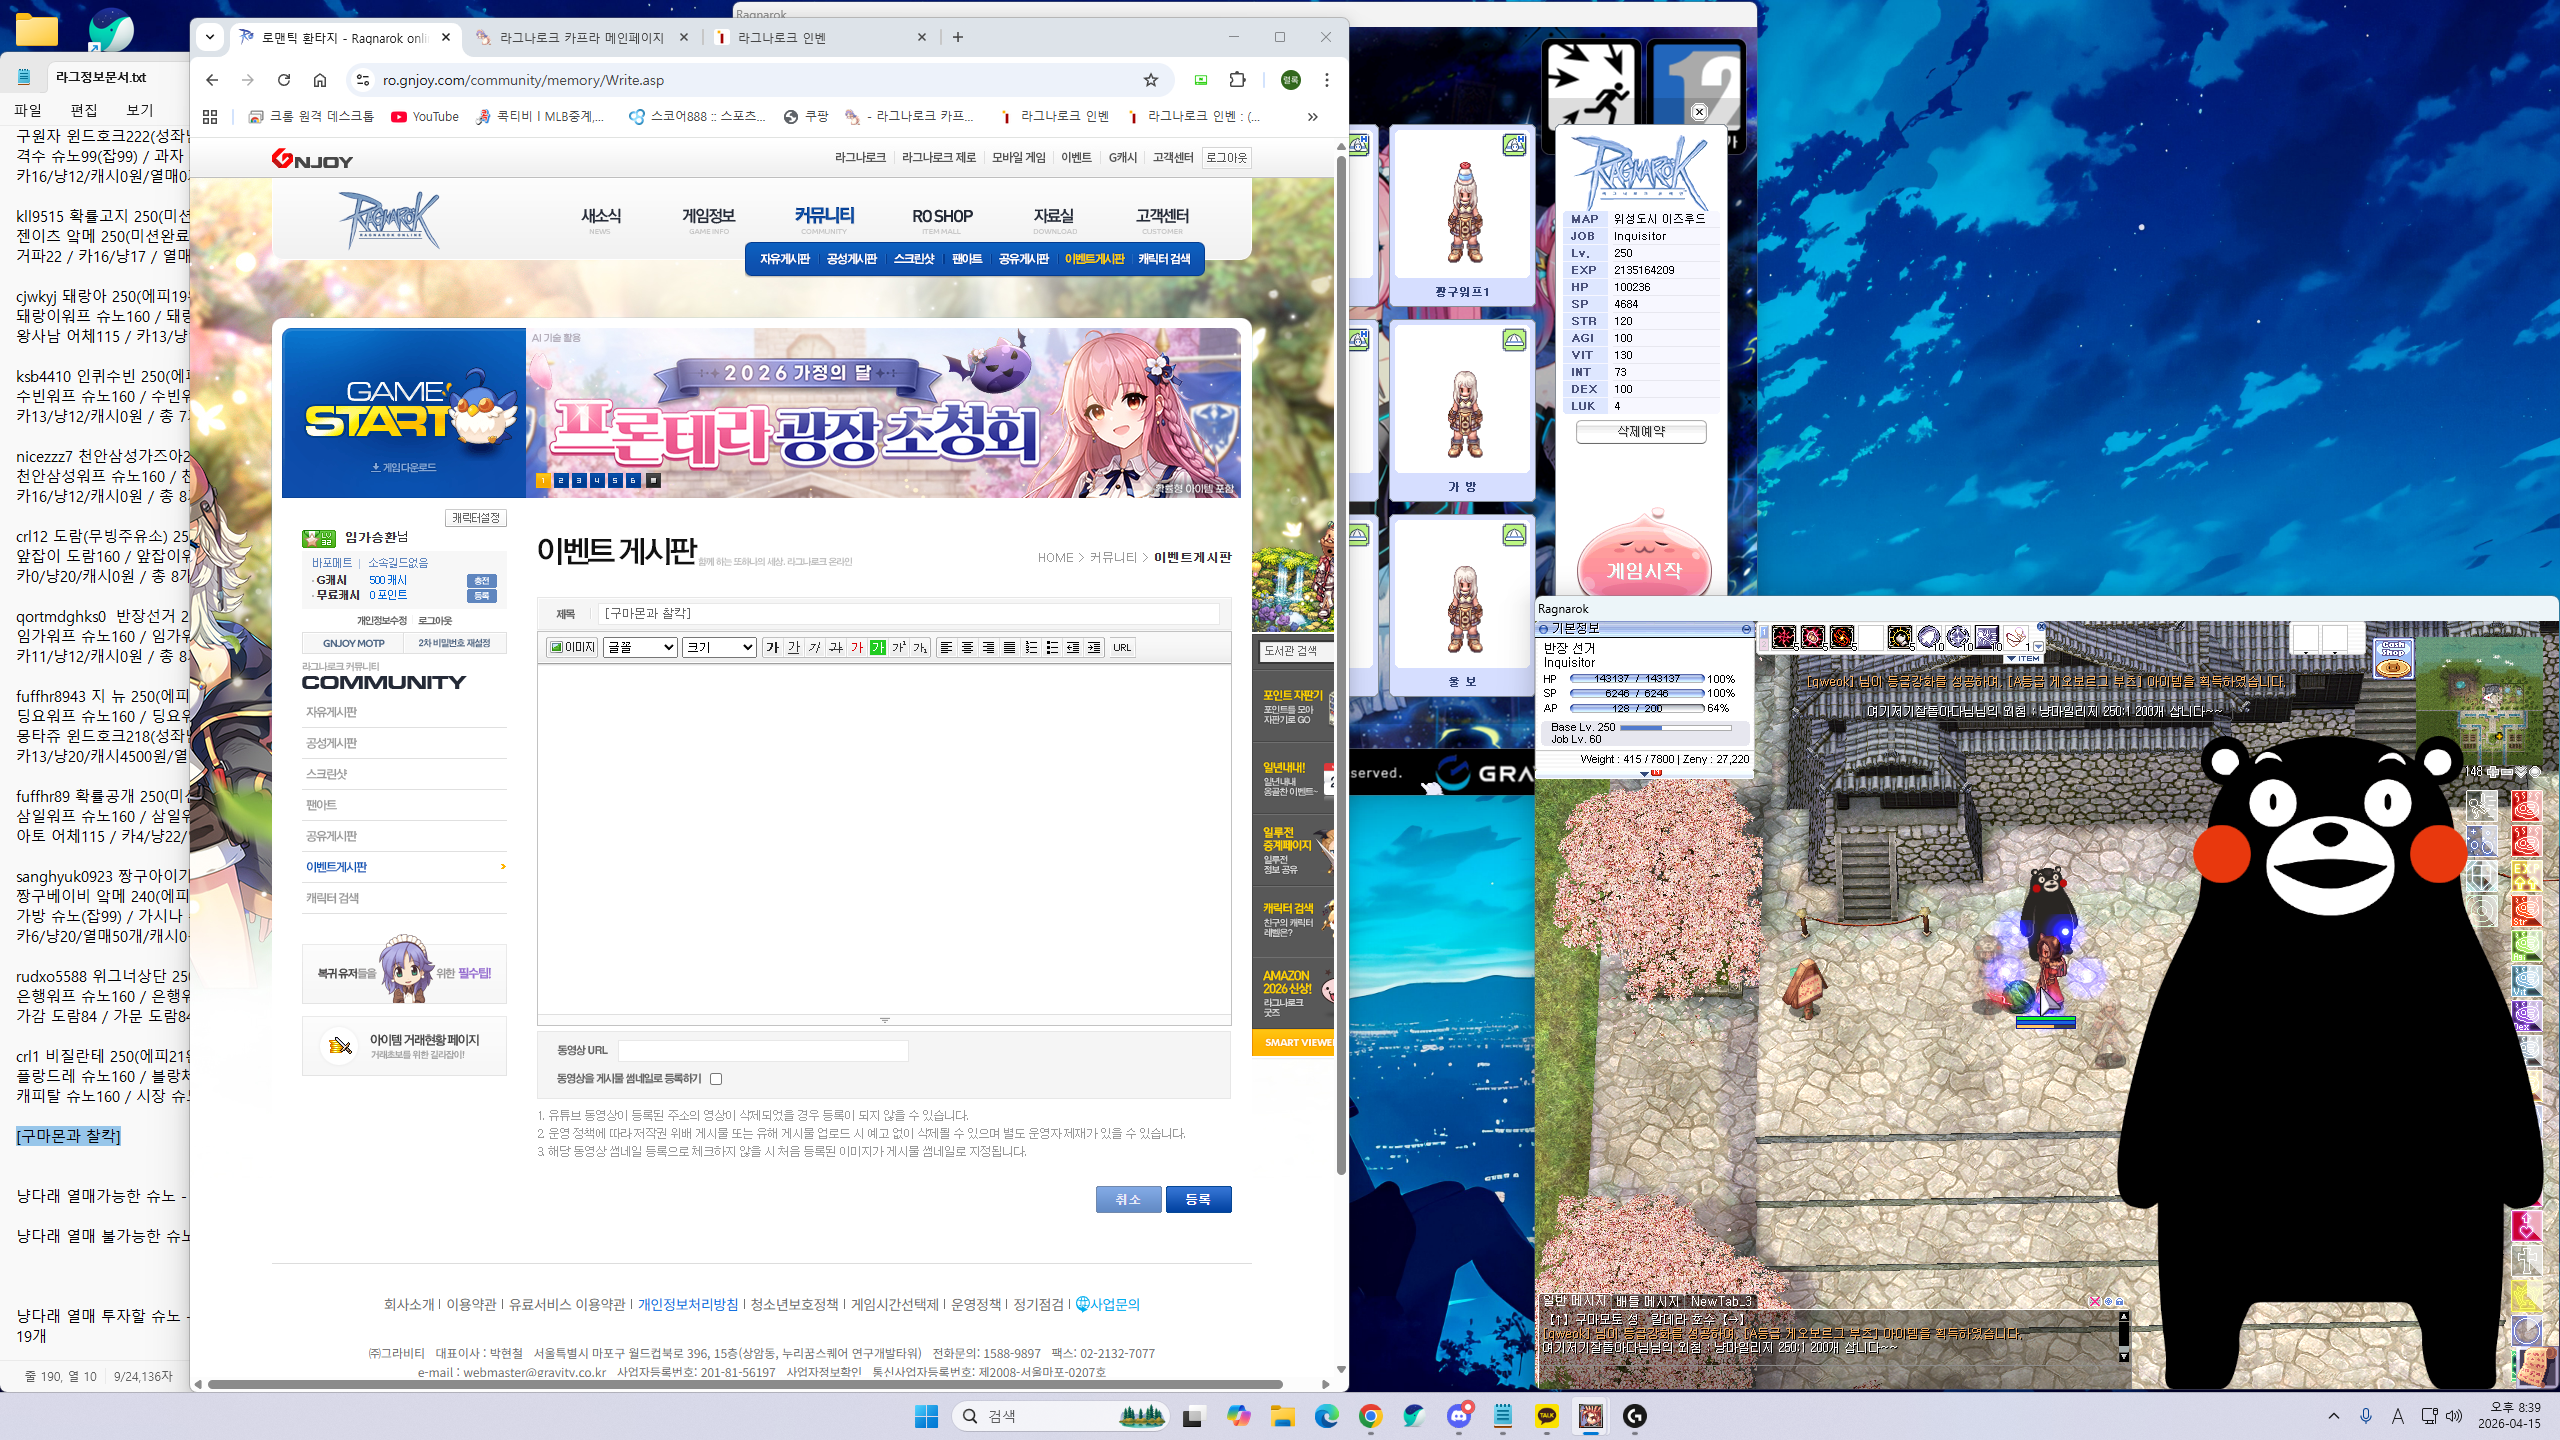
Task: Select the bullet list icon in the editor
Action: 1052,647
